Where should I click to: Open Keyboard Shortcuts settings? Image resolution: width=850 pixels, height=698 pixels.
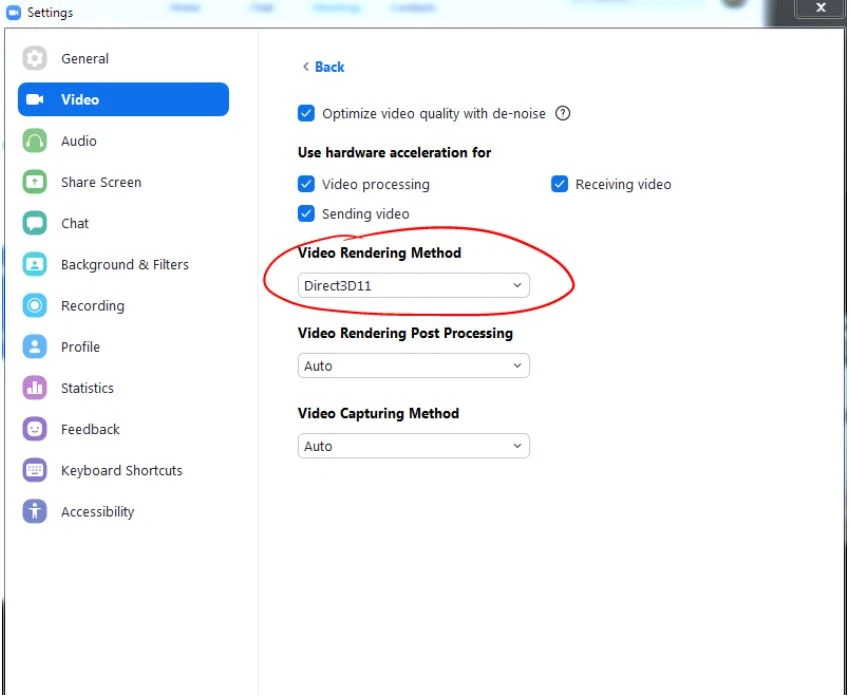pyautogui.click(x=122, y=470)
